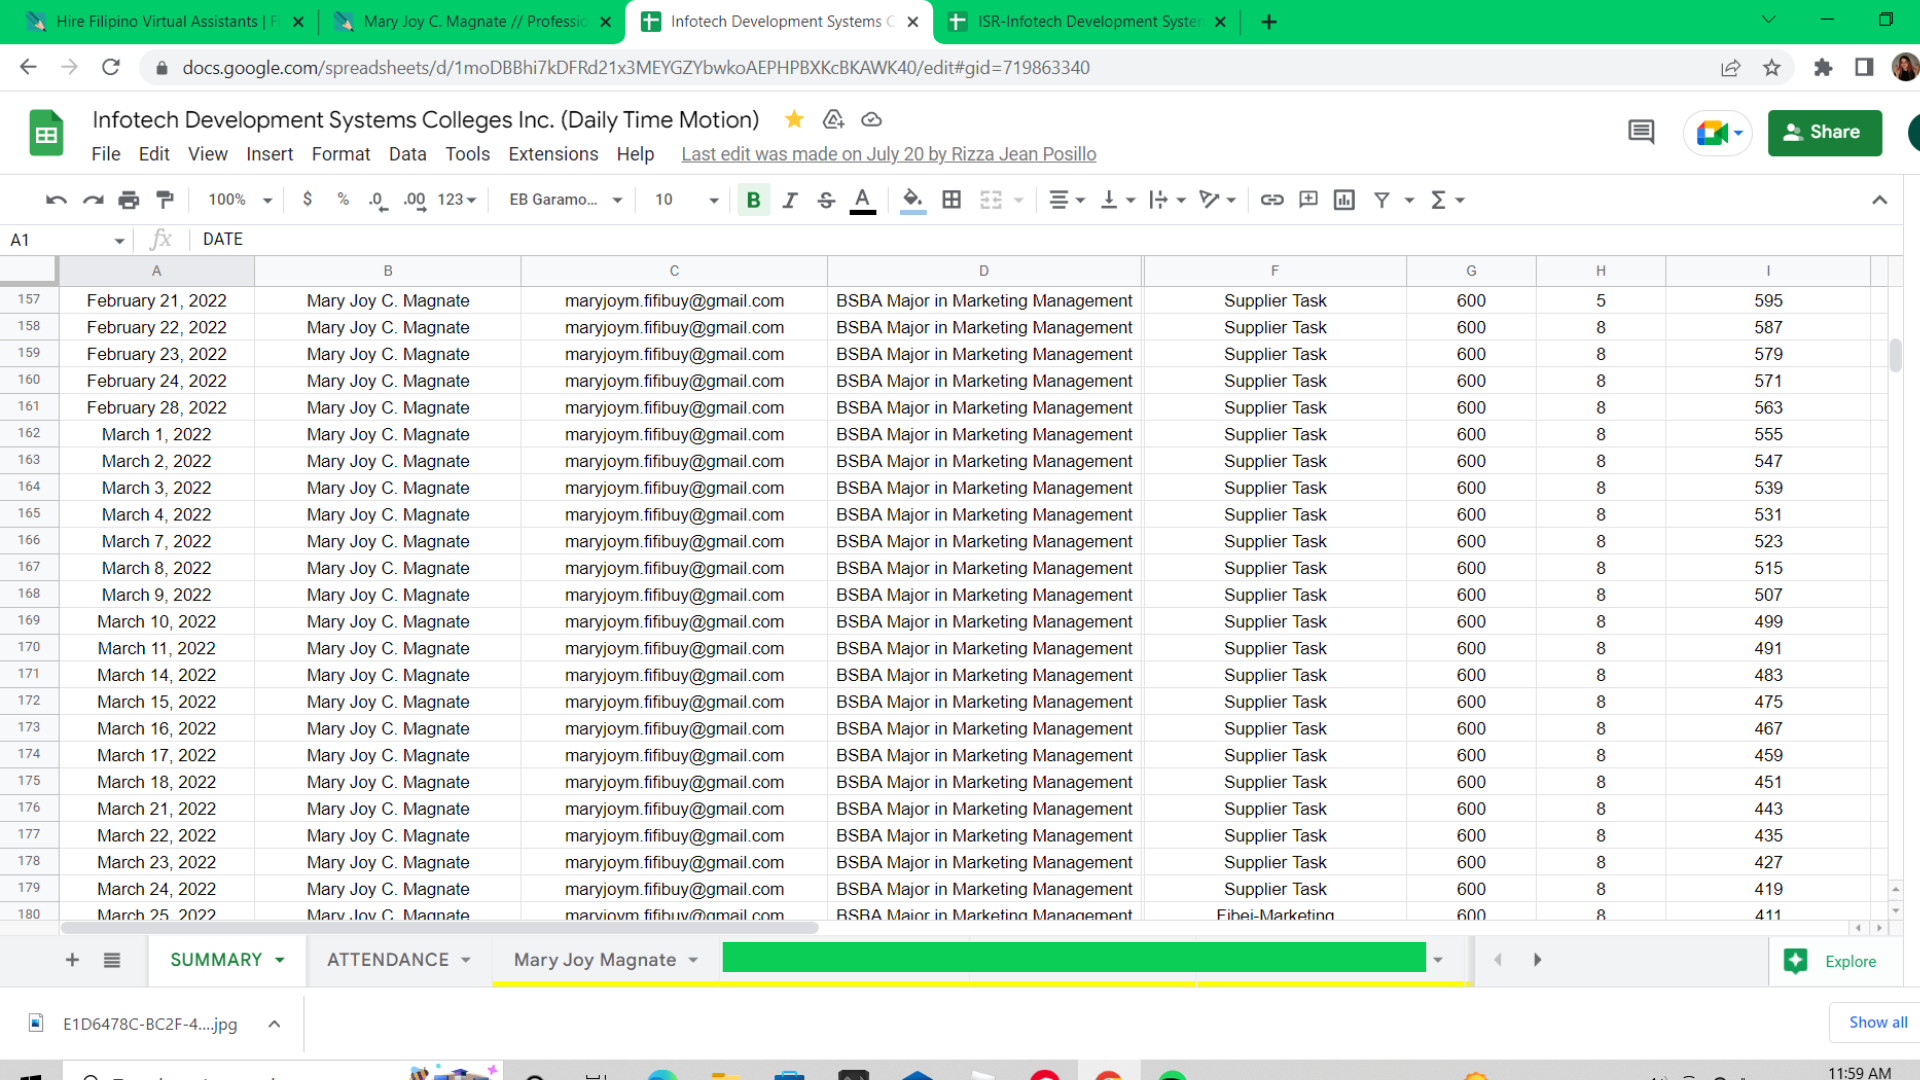This screenshot has width=1920, height=1080.
Task: Open comment history icon
Action: point(1640,132)
